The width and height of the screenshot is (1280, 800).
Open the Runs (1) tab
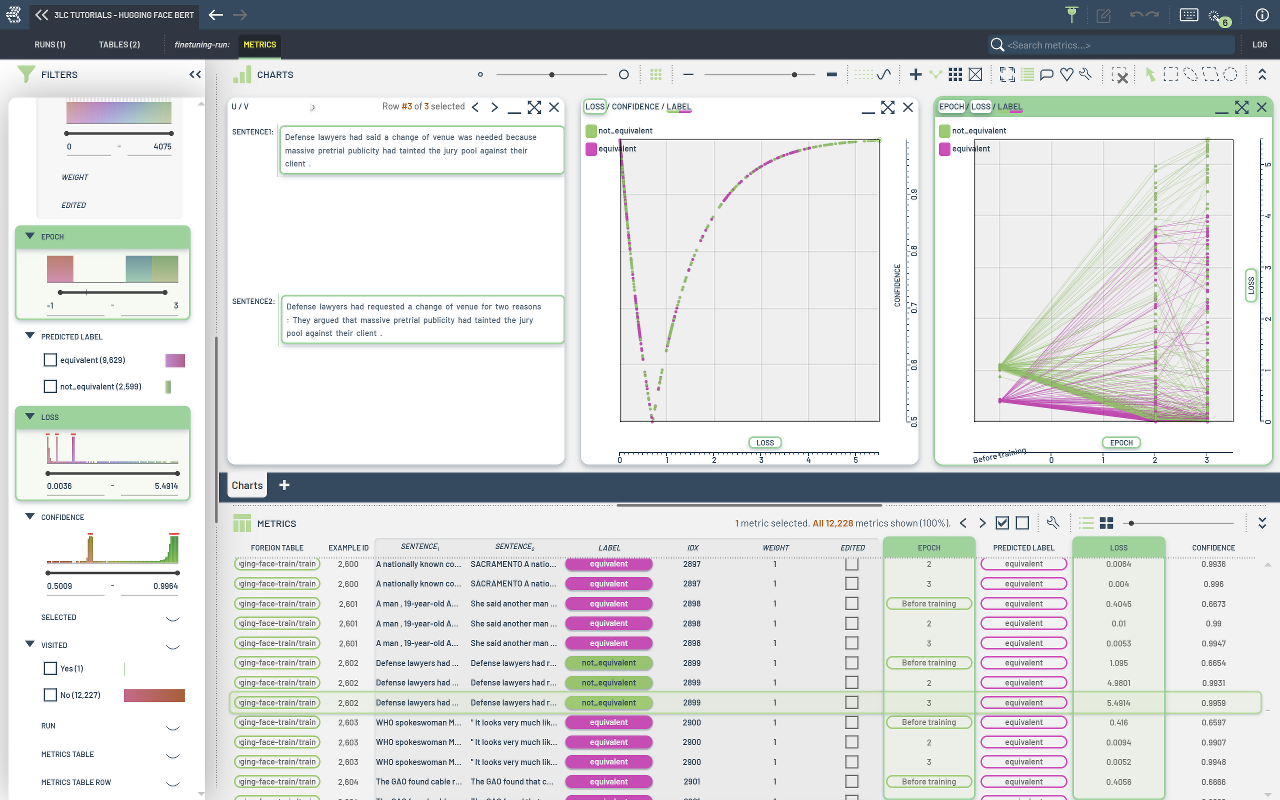coord(49,45)
